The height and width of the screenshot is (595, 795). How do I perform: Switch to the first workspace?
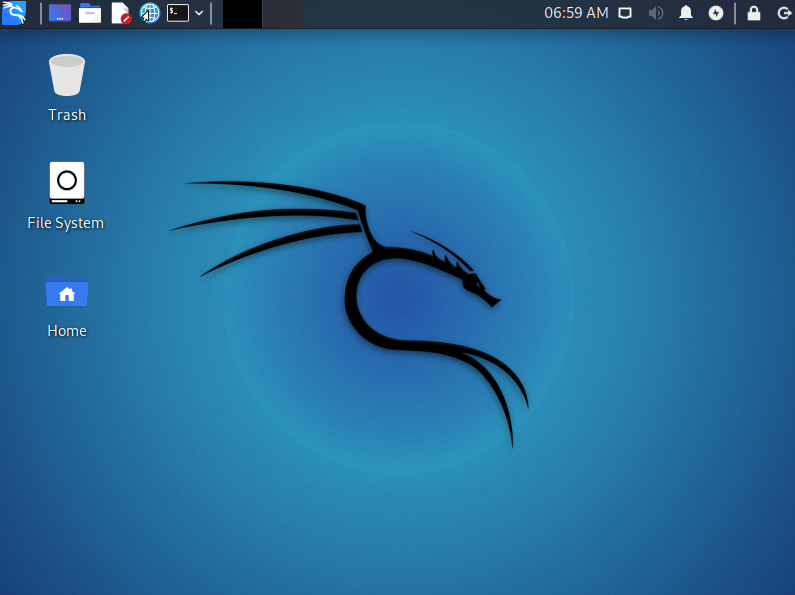tap(242, 13)
